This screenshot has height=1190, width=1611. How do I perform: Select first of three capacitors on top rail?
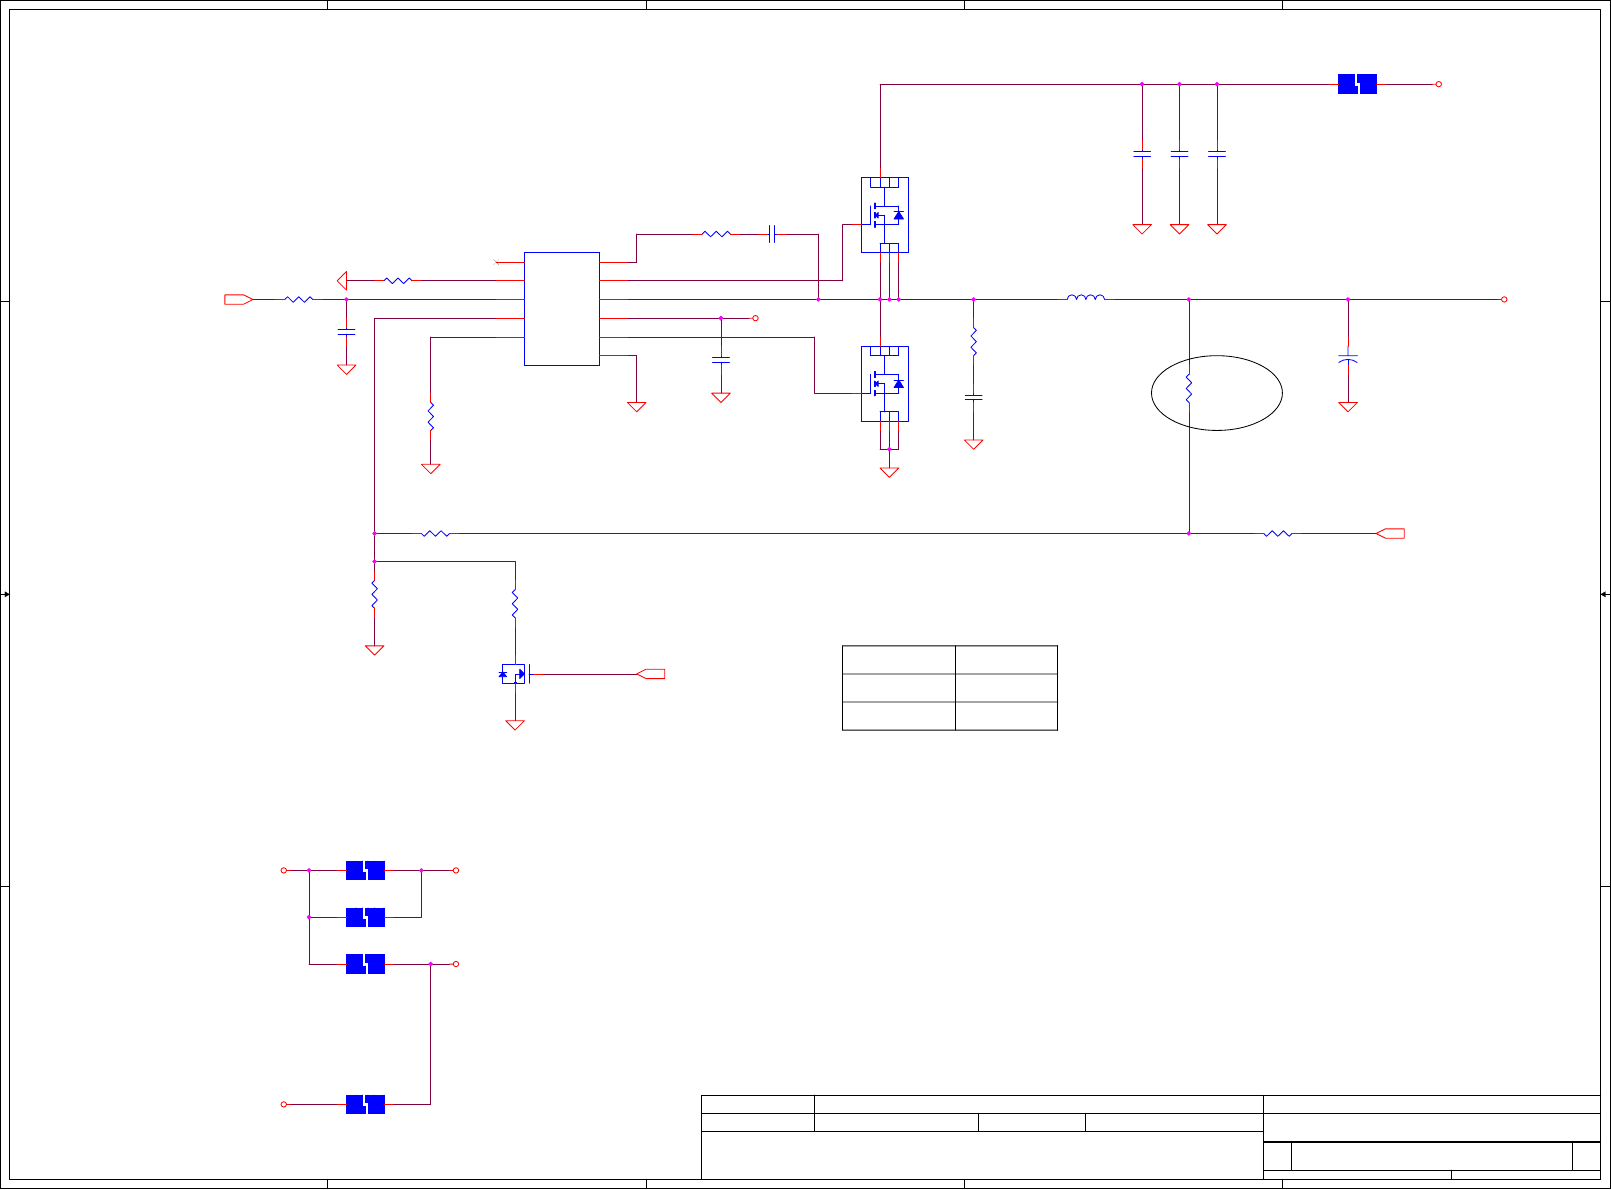point(1142,154)
